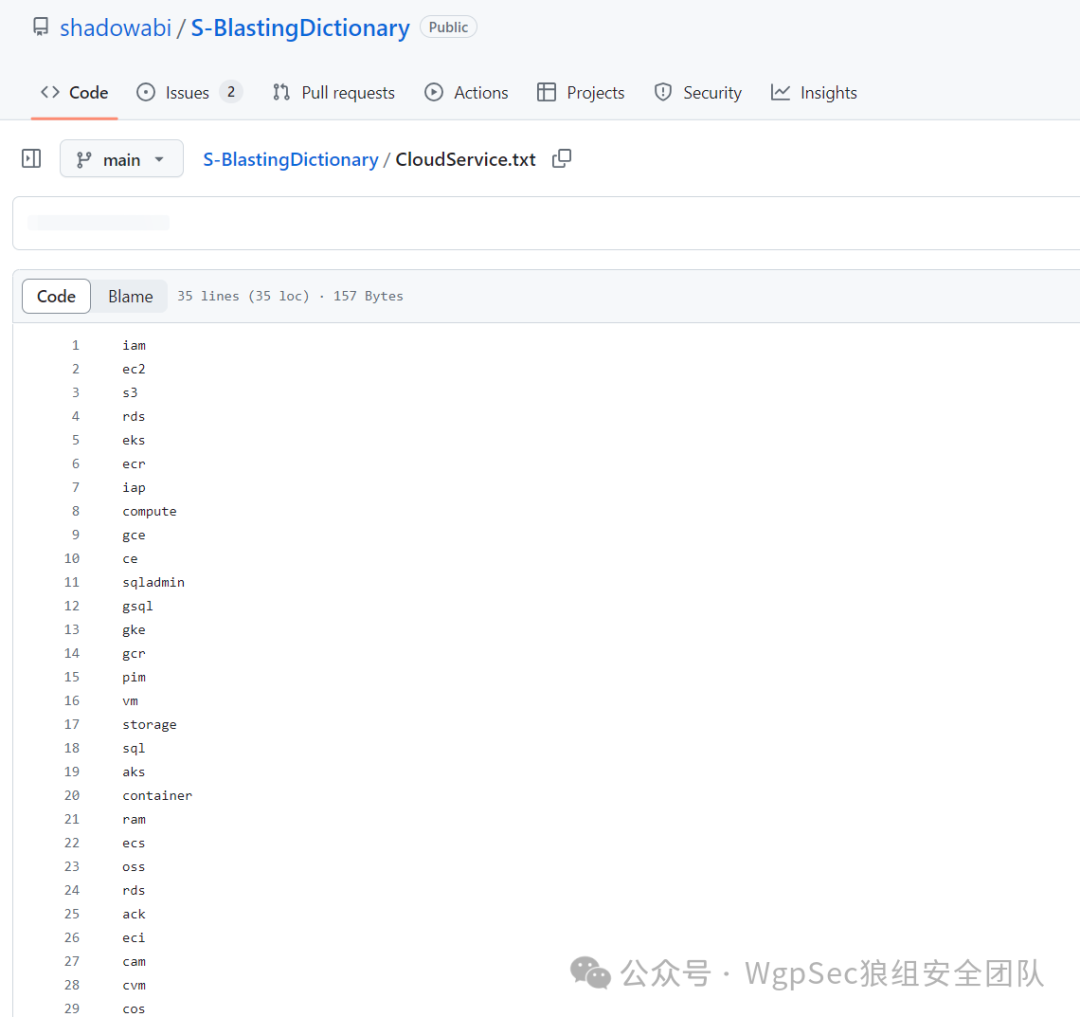This screenshot has width=1080, height=1017.
Task: Click the 'eci' line text
Action: pos(134,938)
